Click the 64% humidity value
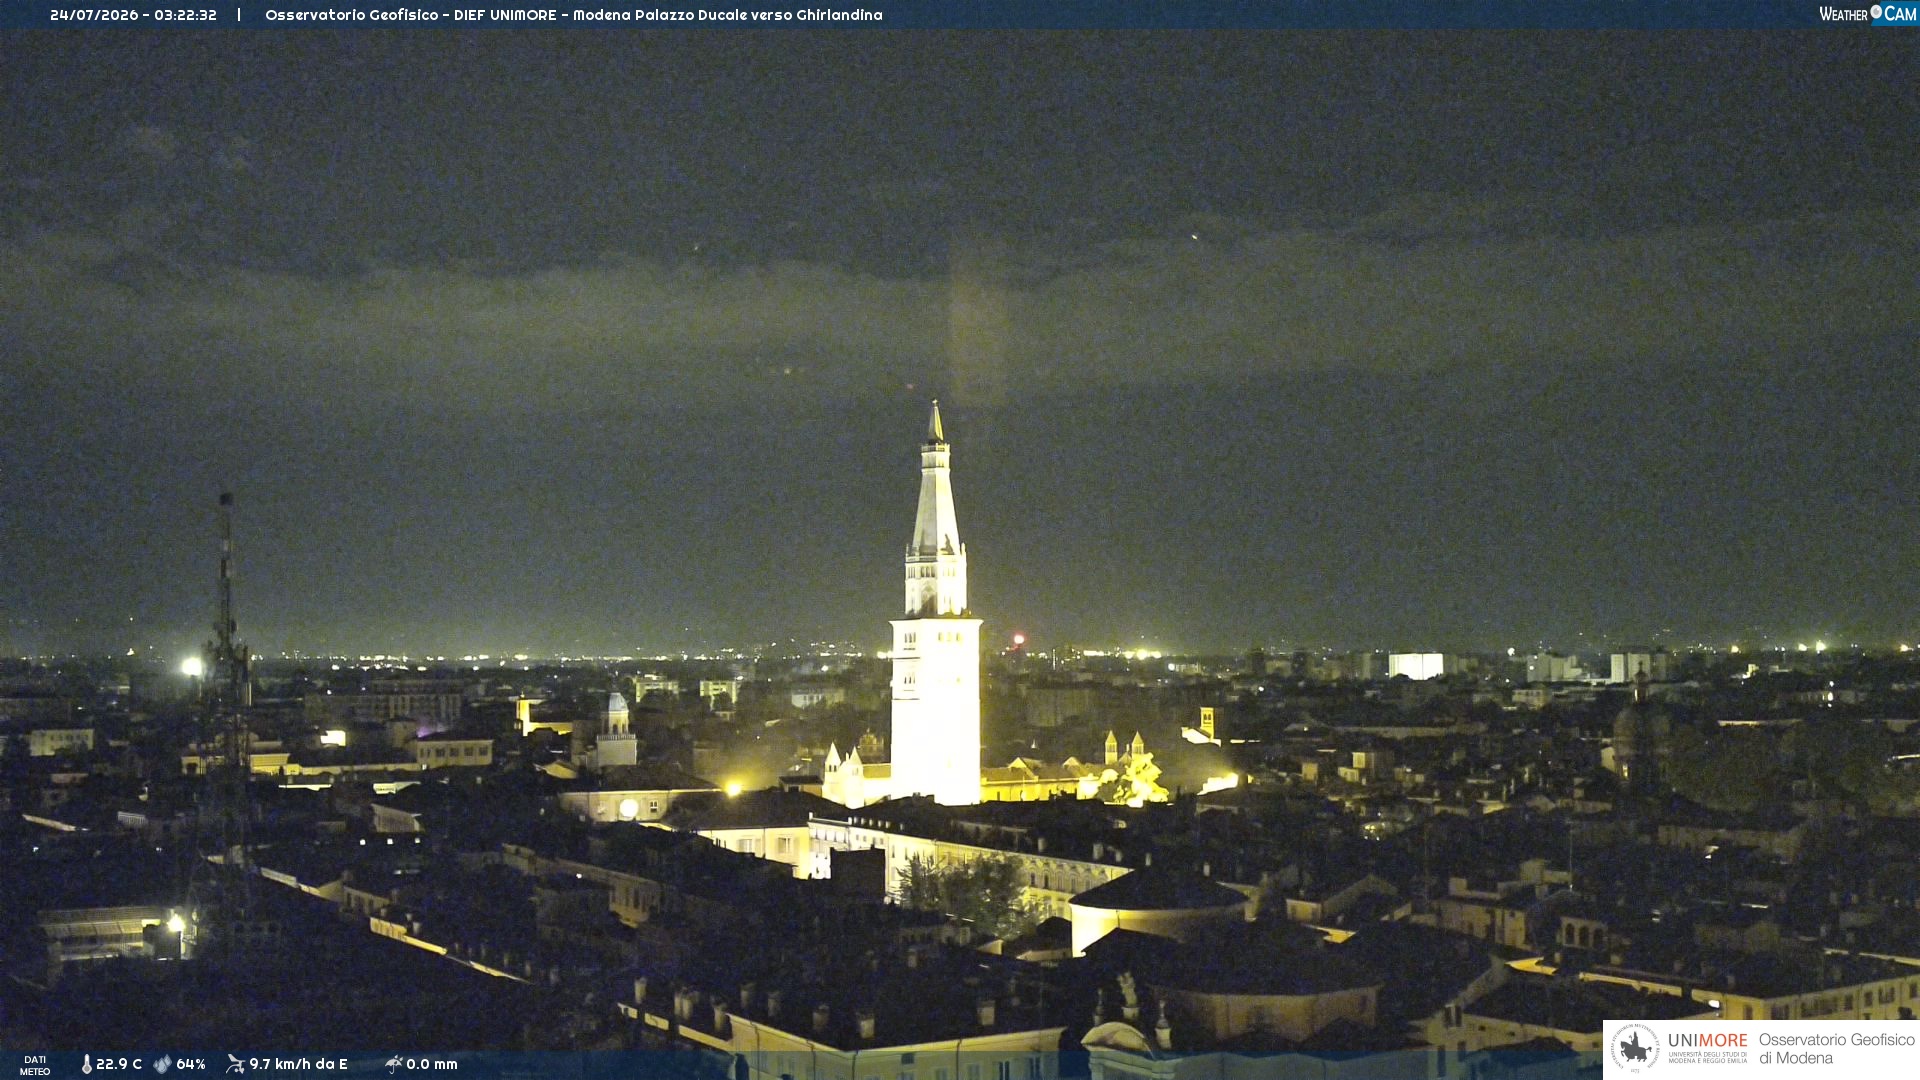The height and width of the screenshot is (1080, 1920). [x=191, y=1064]
